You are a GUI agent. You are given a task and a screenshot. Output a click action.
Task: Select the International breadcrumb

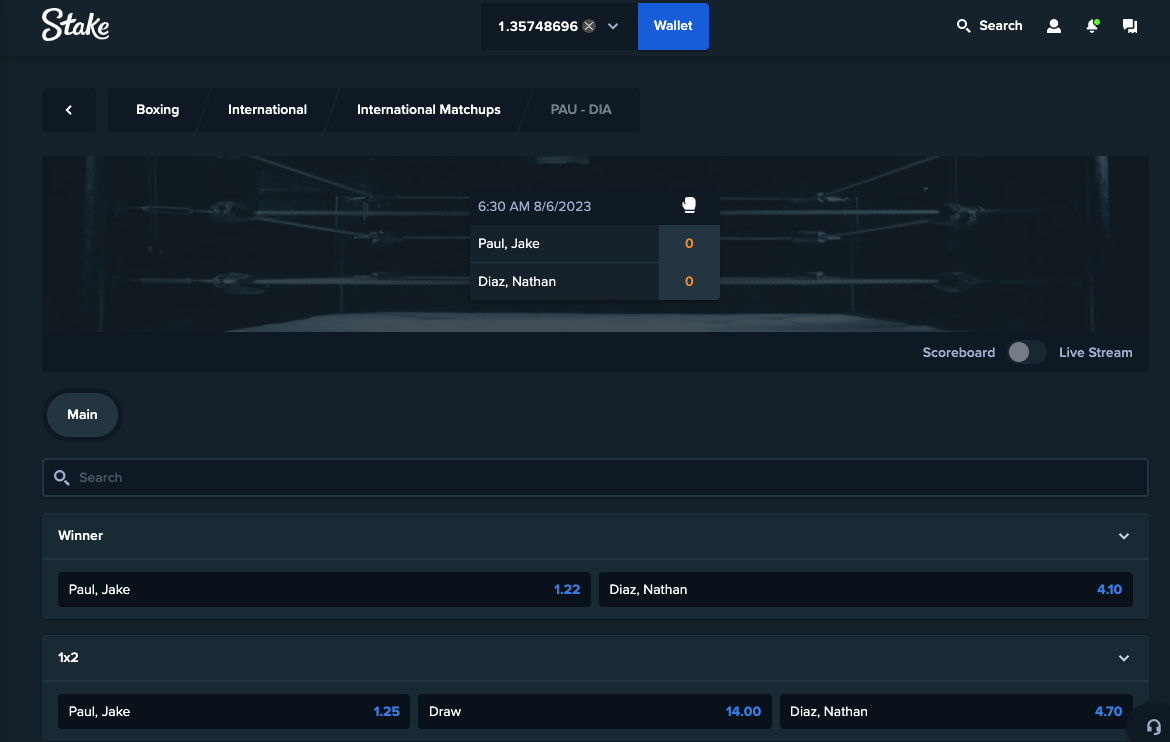tap(267, 110)
